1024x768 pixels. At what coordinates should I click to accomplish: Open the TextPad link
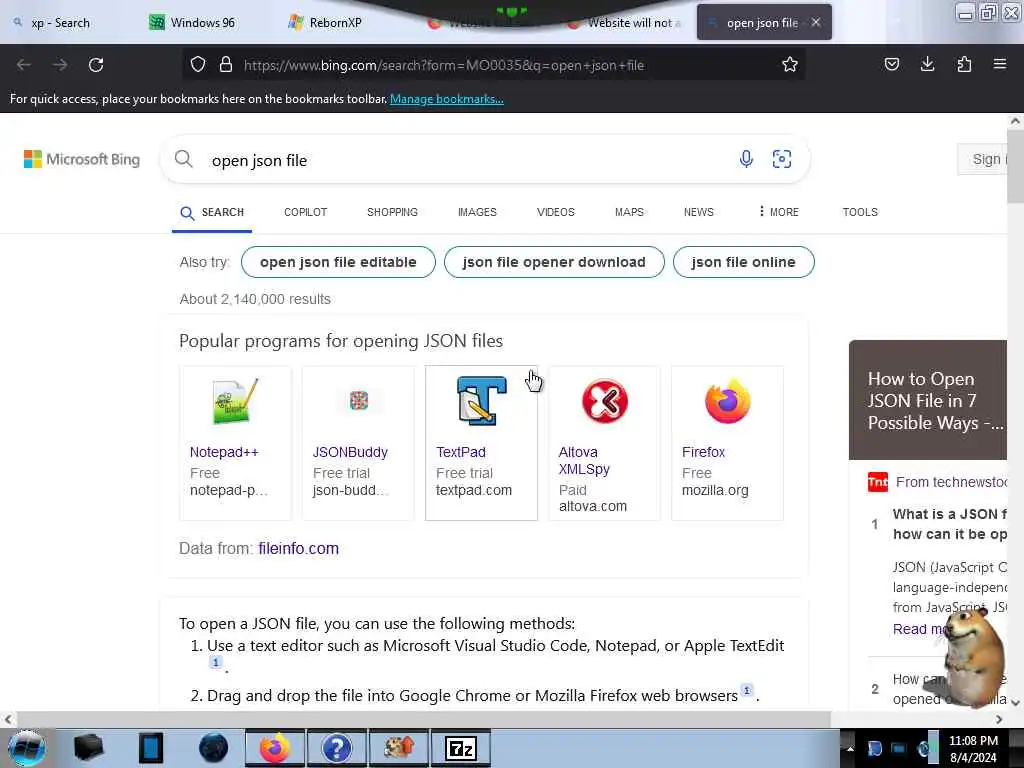[460, 452]
